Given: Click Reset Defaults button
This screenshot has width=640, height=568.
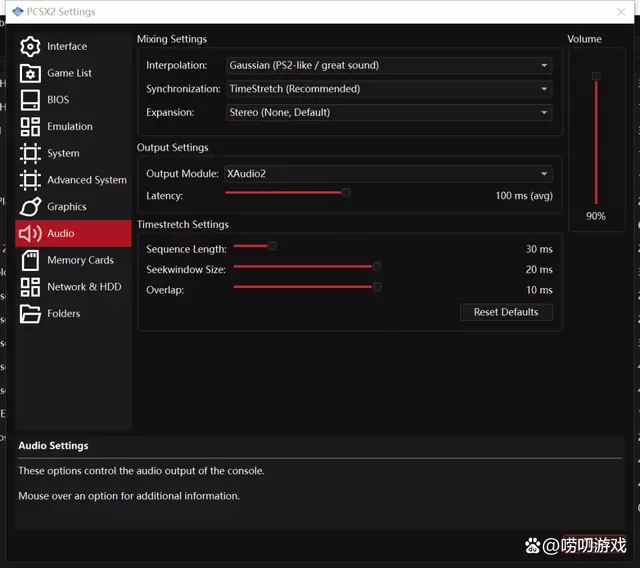Looking at the screenshot, I should [506, 312].
